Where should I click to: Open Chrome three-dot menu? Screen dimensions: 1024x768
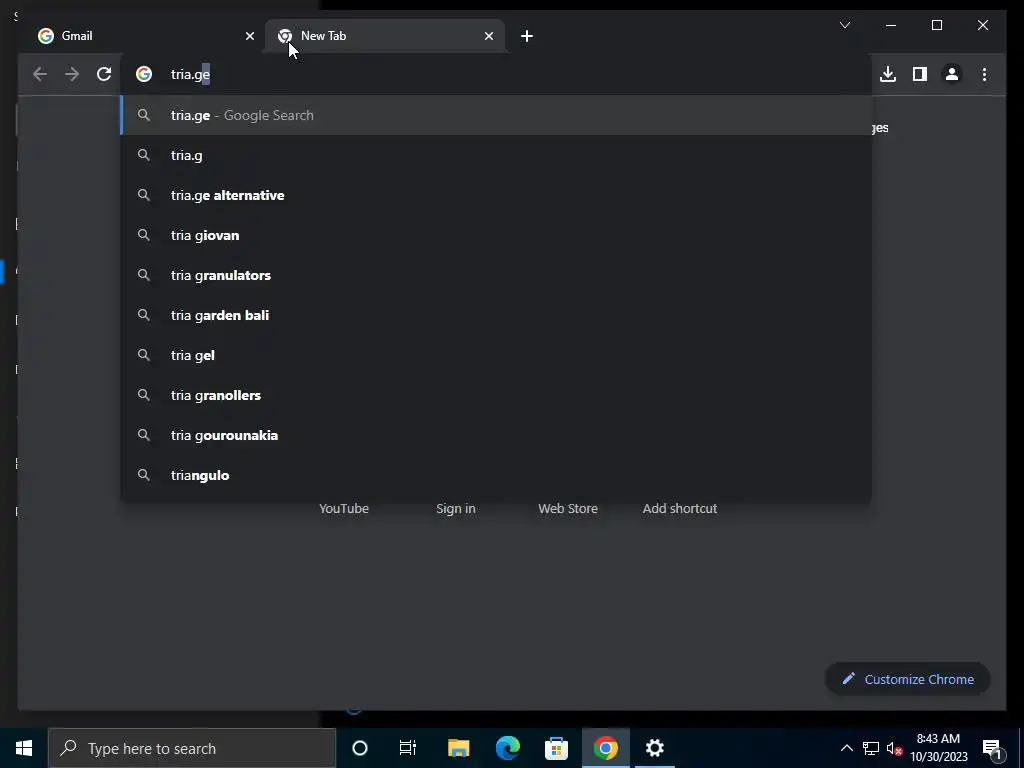984,74
